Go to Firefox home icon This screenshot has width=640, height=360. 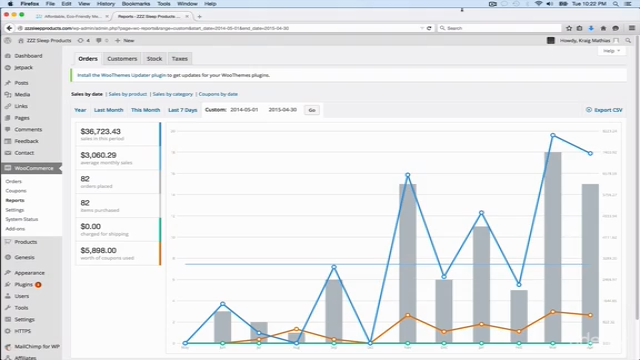coord(603,28)
